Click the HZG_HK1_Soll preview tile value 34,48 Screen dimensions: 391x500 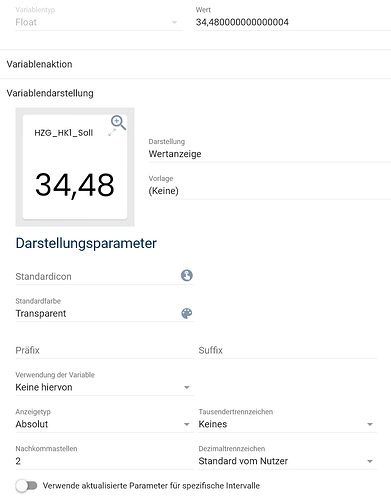(x=75, y=185)
